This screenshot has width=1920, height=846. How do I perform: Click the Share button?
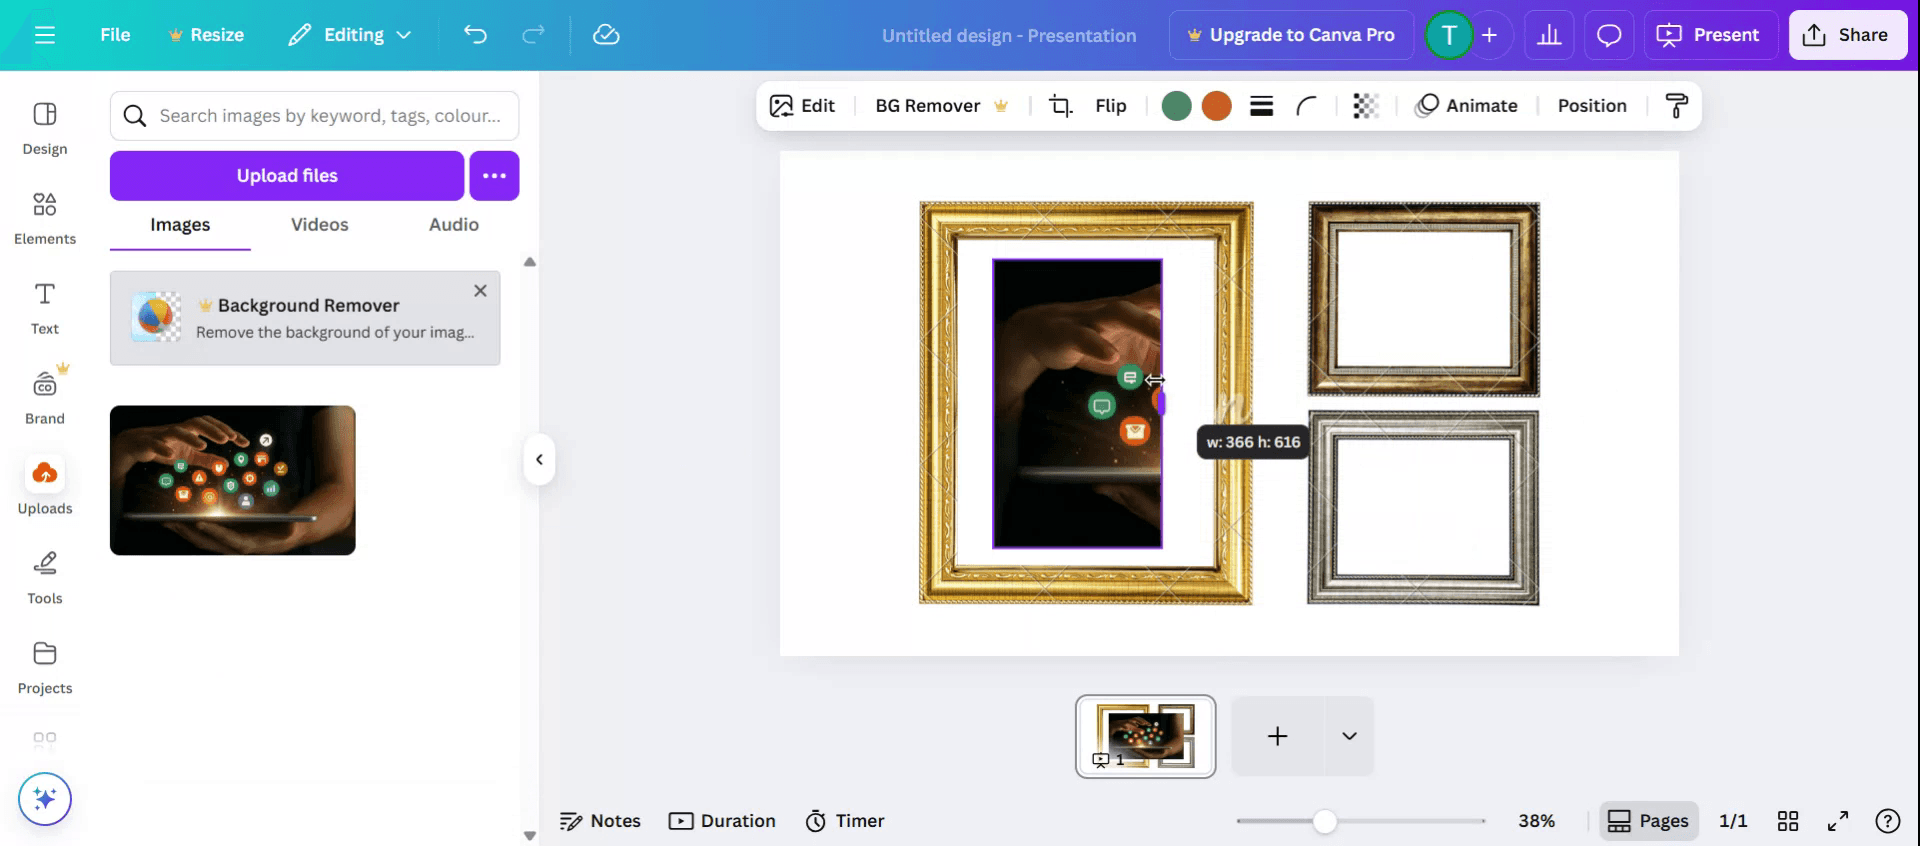point(1847,35)
